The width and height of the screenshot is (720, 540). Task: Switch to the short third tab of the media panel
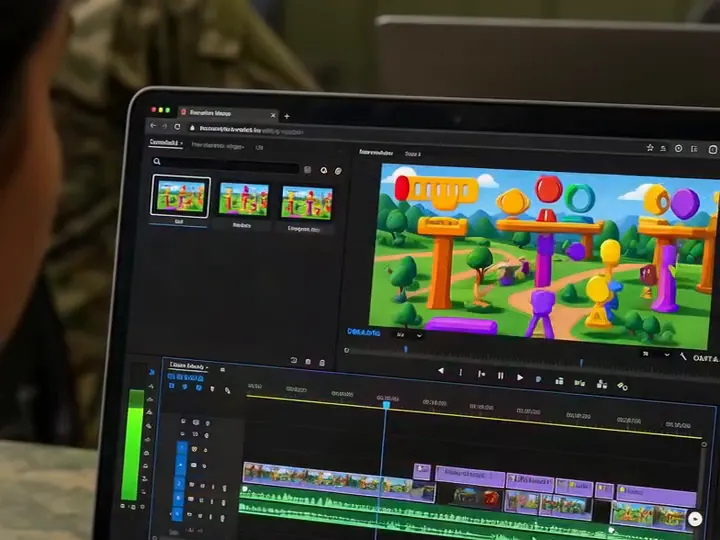(259, 147)
